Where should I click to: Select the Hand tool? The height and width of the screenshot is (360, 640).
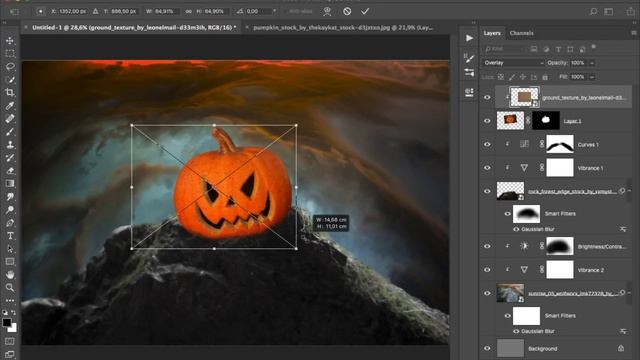(10, 275)
